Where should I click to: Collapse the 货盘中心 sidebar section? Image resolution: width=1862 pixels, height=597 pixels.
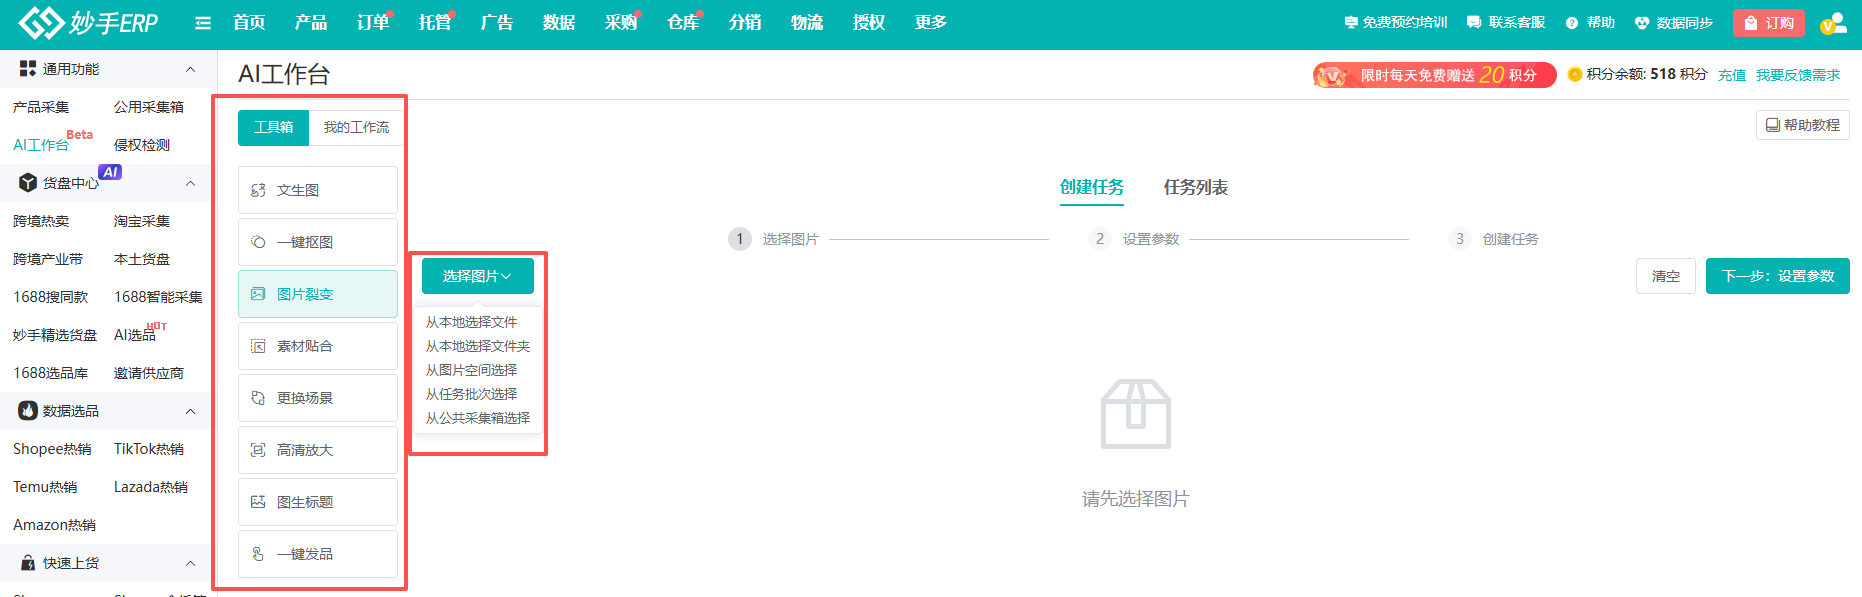pos(190,183)
